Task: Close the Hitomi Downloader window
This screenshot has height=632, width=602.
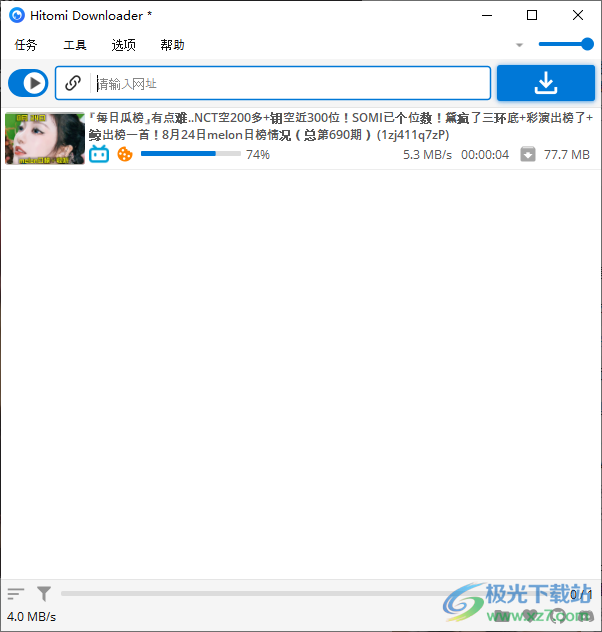Action: pos(578,15)
